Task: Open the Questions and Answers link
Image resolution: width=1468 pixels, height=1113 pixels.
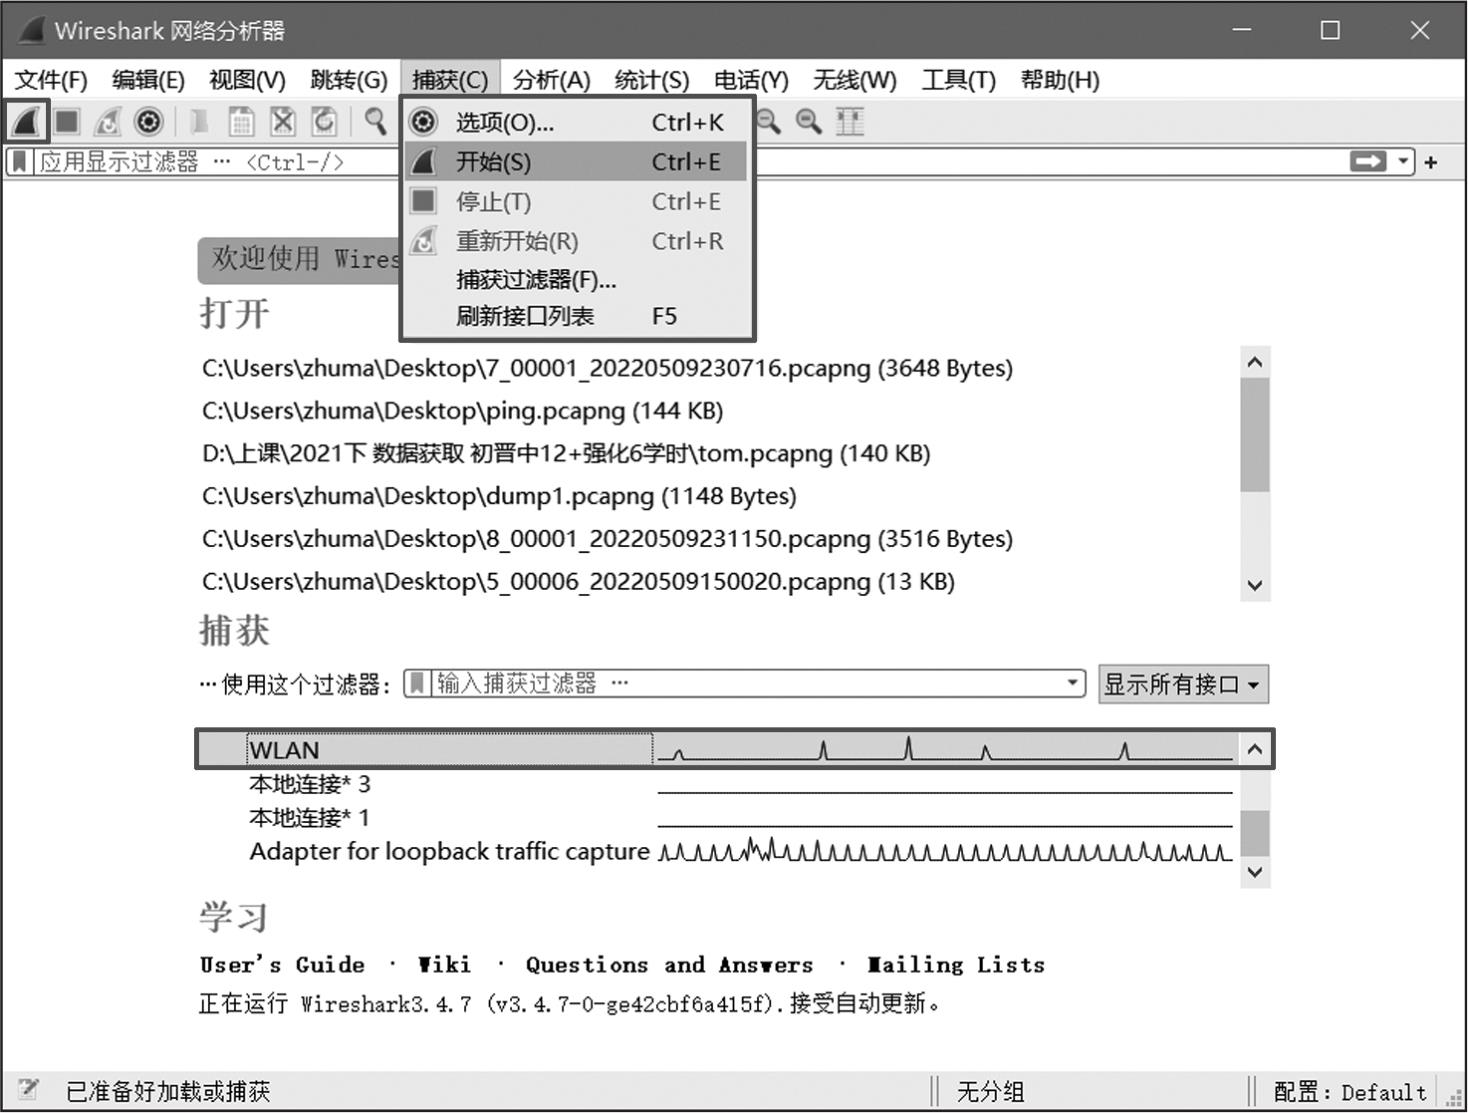Action: point(669,965)
